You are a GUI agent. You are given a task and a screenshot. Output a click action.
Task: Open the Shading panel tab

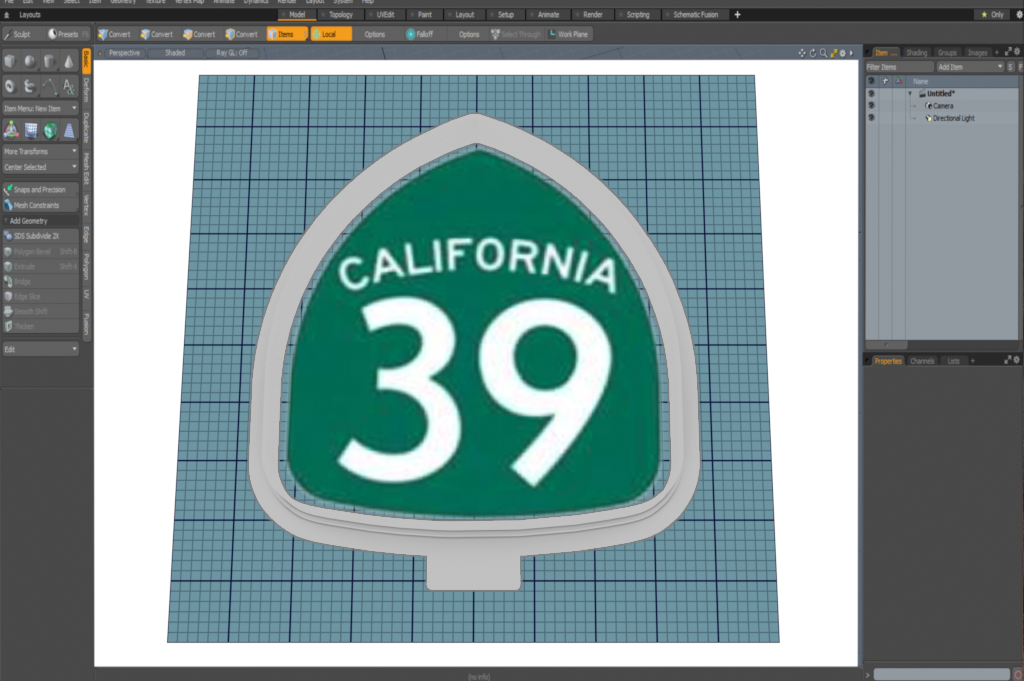pyautogui.click(x=916, y=52)
